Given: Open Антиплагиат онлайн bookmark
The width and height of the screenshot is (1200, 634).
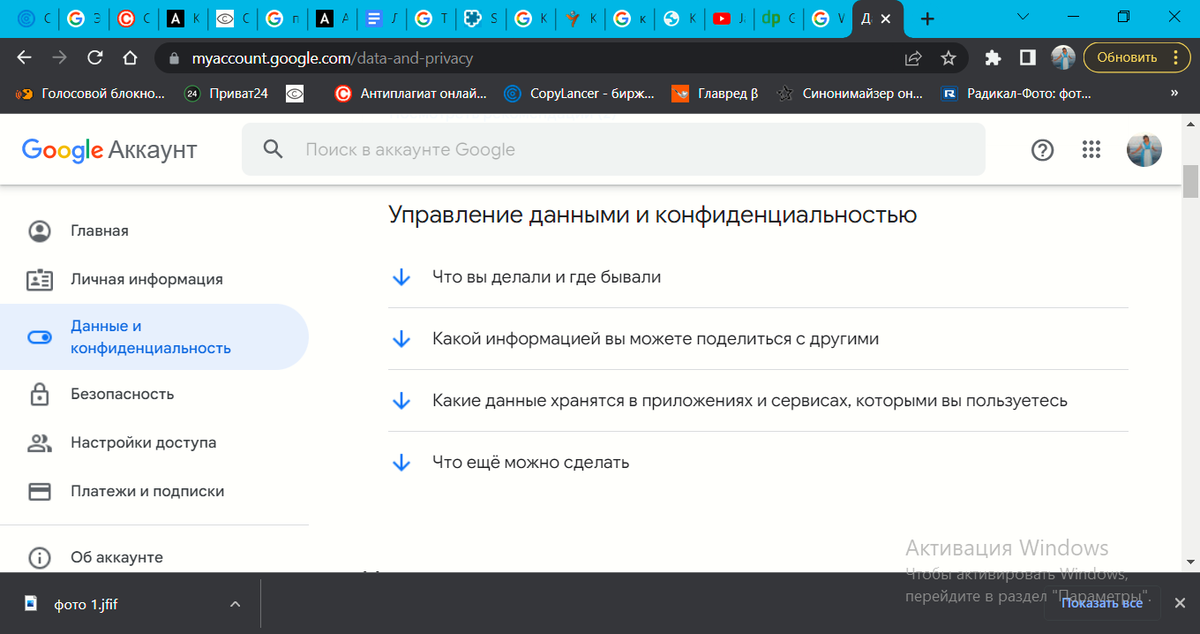Looking at the screenshot, I should click(411, 94).
